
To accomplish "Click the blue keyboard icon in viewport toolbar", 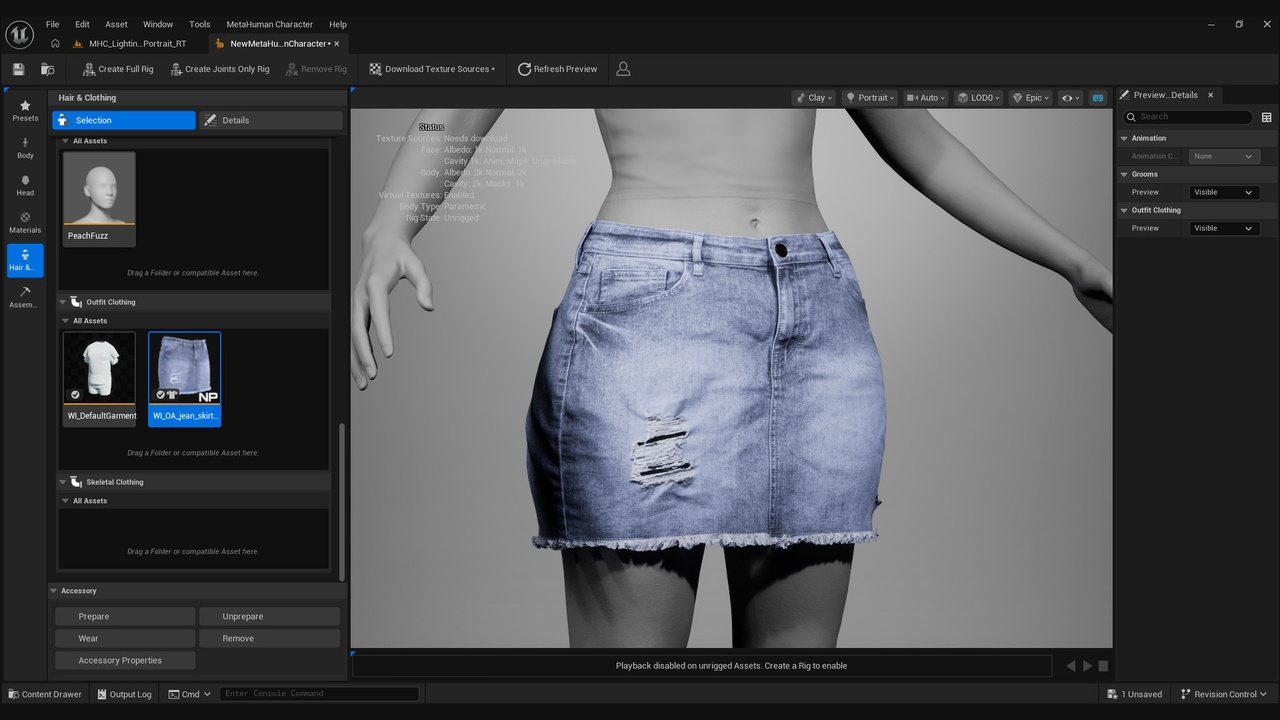I will [x=1098, y=98].
